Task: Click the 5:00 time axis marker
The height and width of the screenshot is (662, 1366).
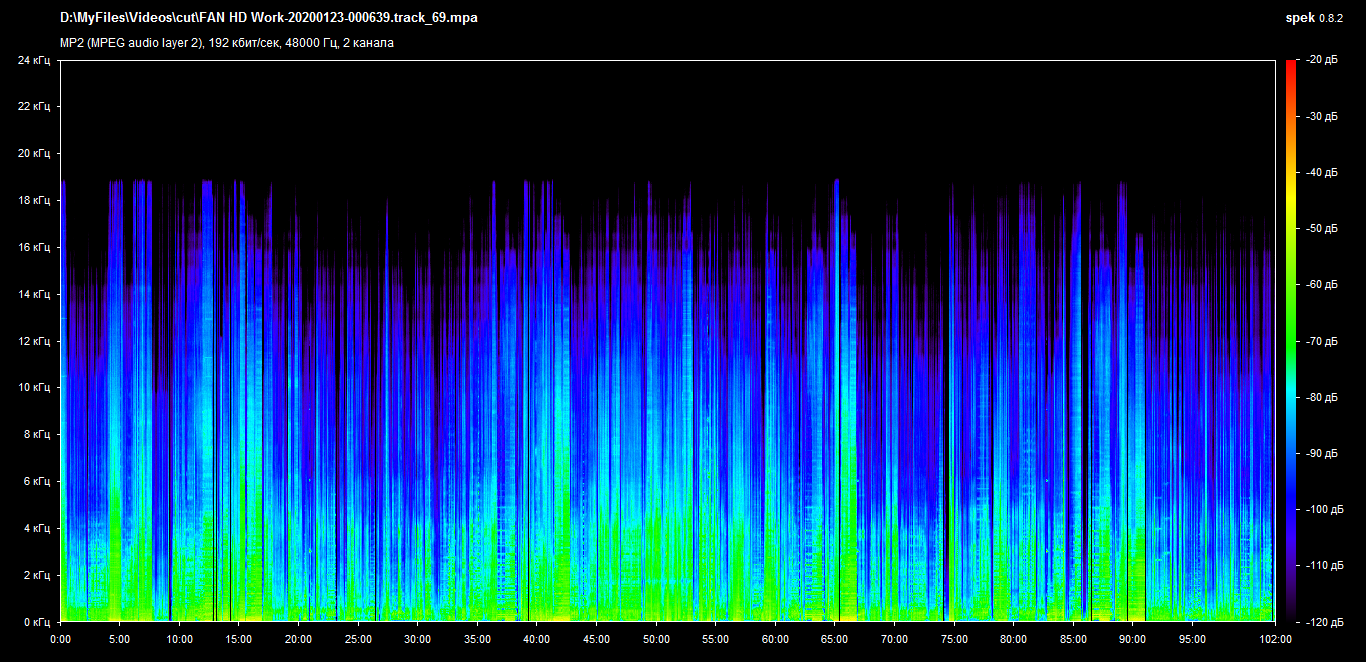Action: [120, 639]
